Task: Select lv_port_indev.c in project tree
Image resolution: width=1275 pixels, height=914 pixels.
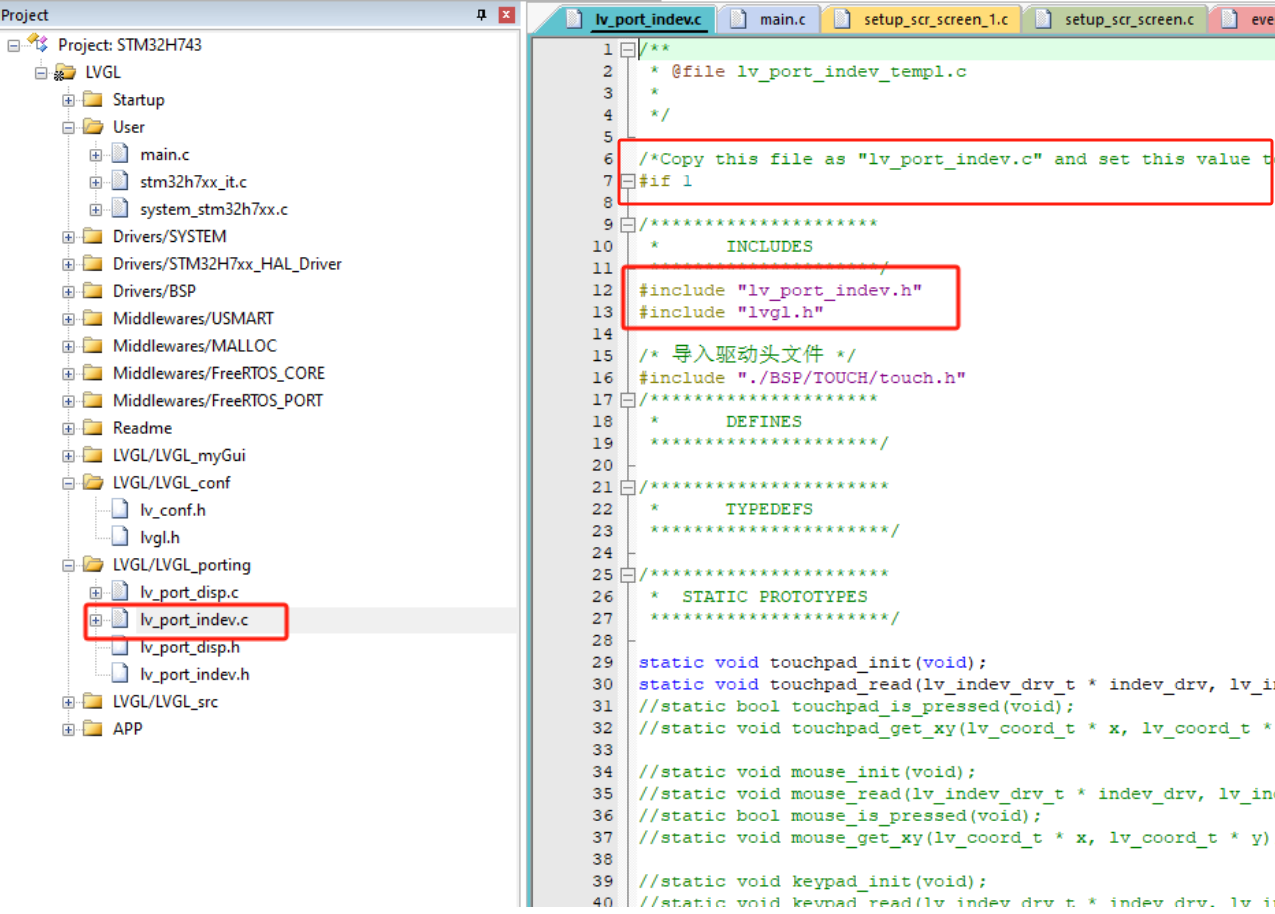Action: pos(194,620)
